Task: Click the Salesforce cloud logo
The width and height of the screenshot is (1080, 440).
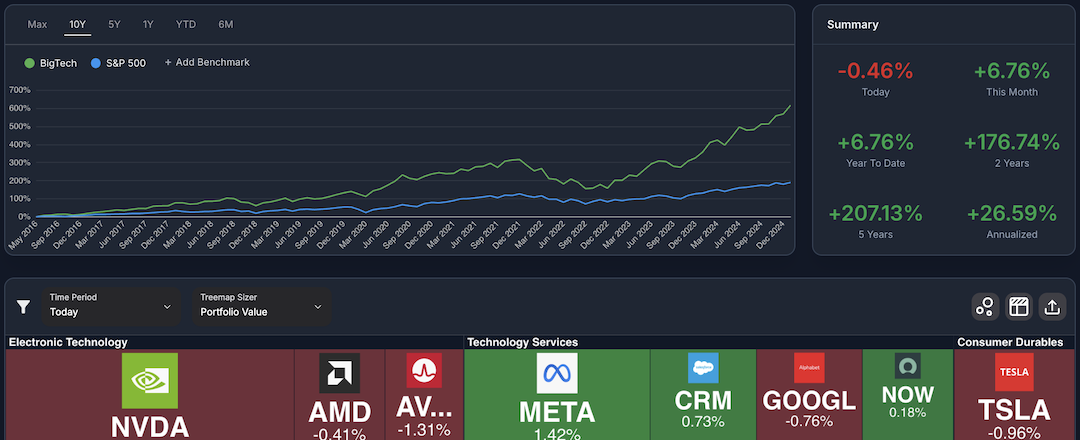Action: pyautogui.click(x=703, y=368)
